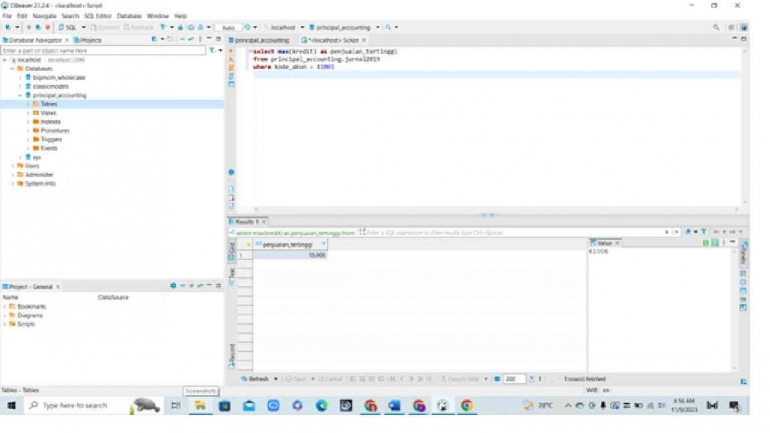Switch to the Database Navigator tab
The image size is (770, 433).
coord(34,40)
